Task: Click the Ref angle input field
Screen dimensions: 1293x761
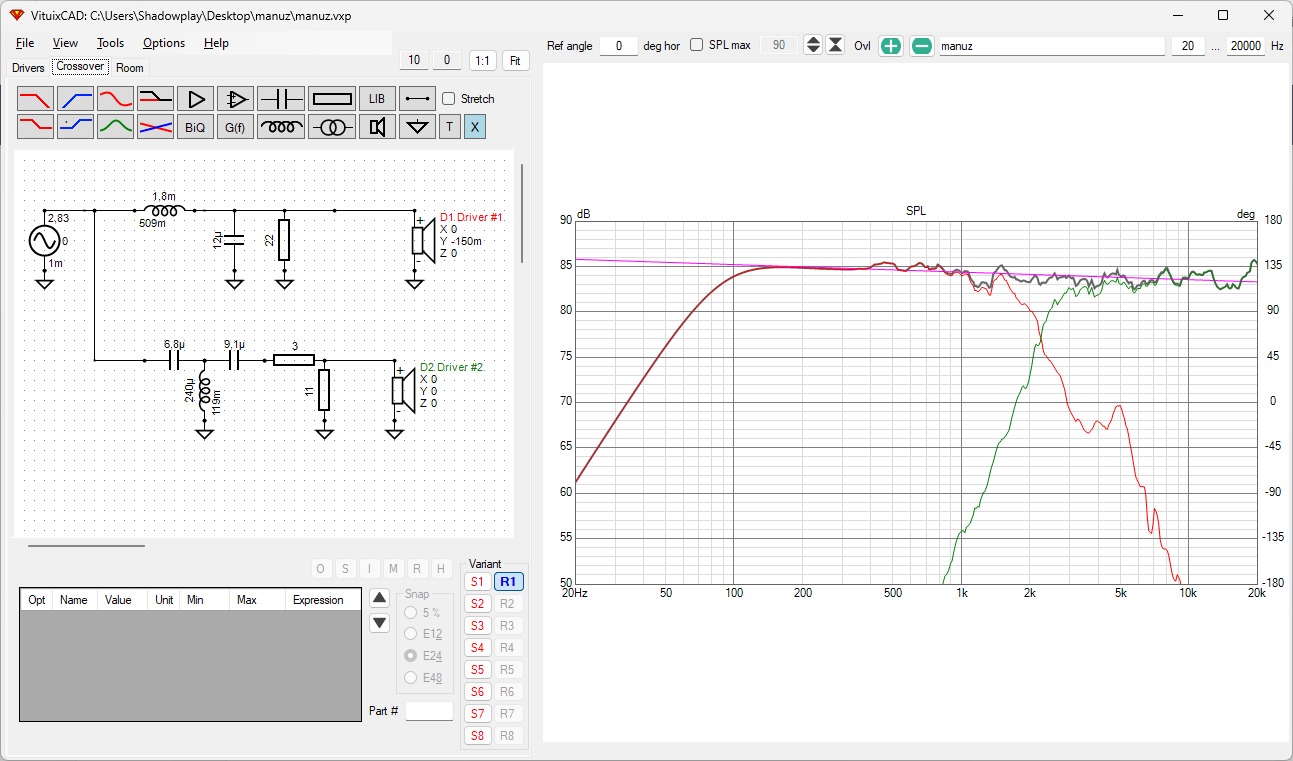Action: 619,46
